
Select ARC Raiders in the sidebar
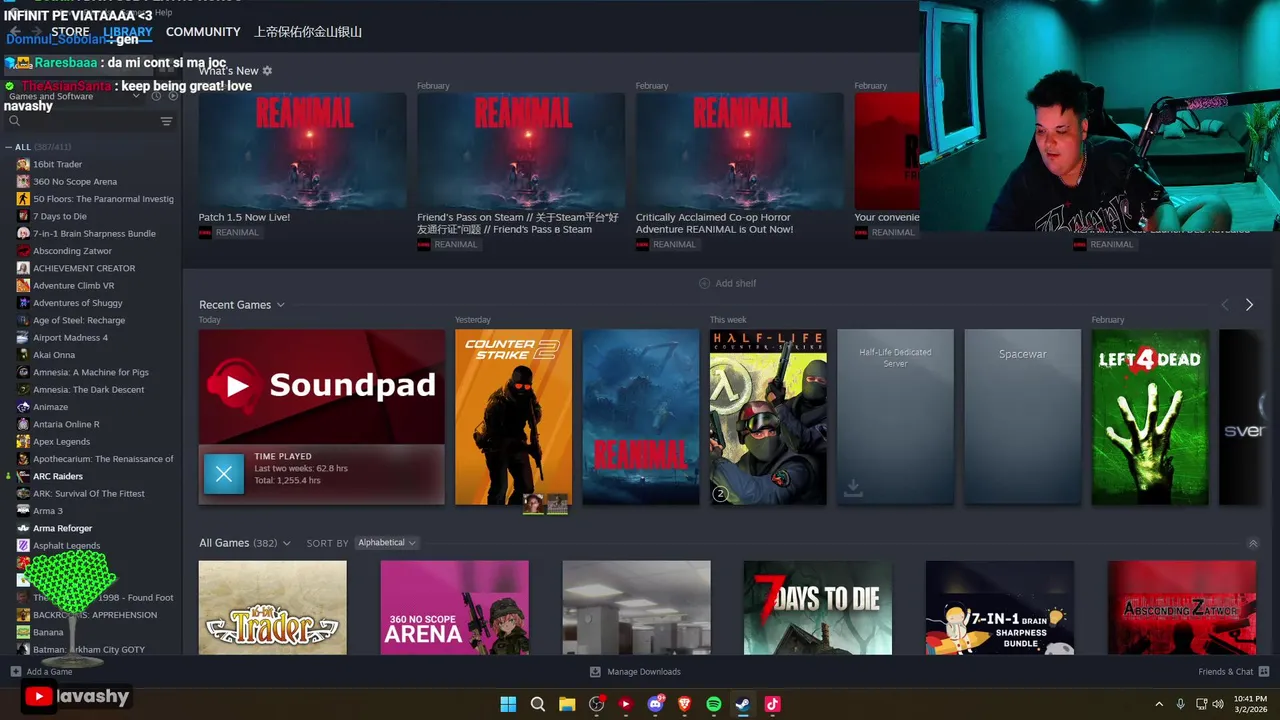(58, 476)
